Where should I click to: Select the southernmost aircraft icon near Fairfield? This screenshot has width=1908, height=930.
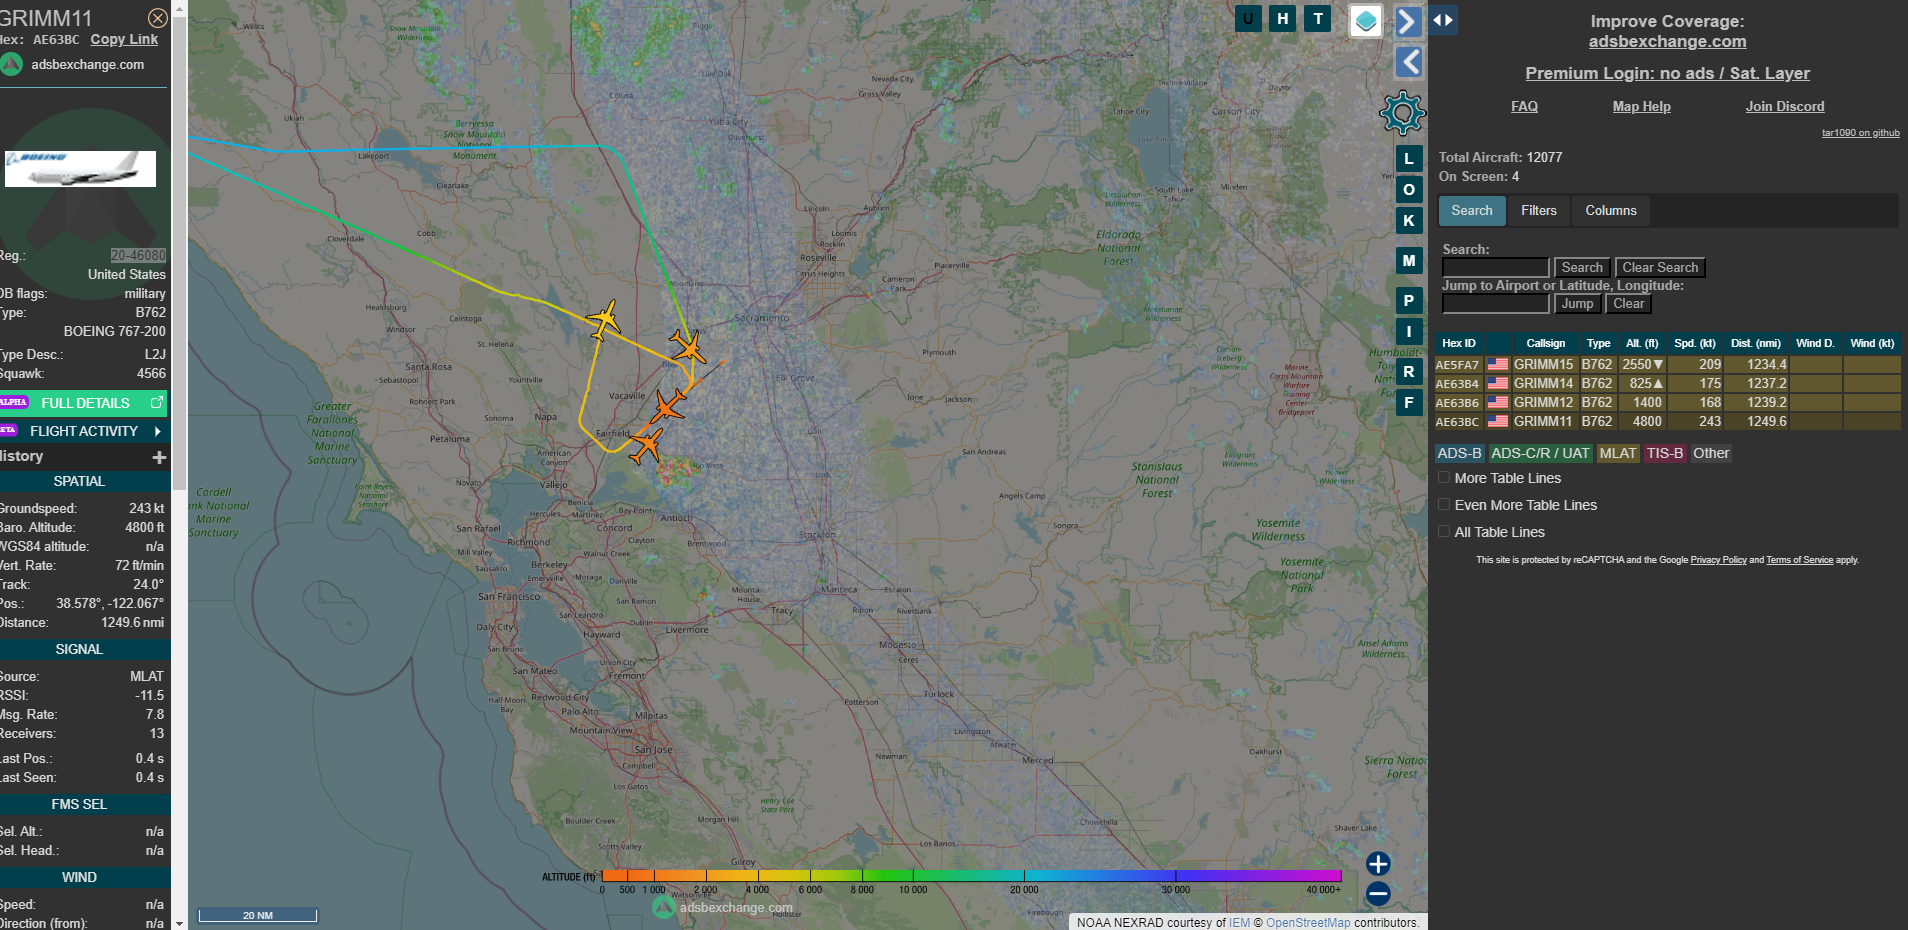coord(646,445)
